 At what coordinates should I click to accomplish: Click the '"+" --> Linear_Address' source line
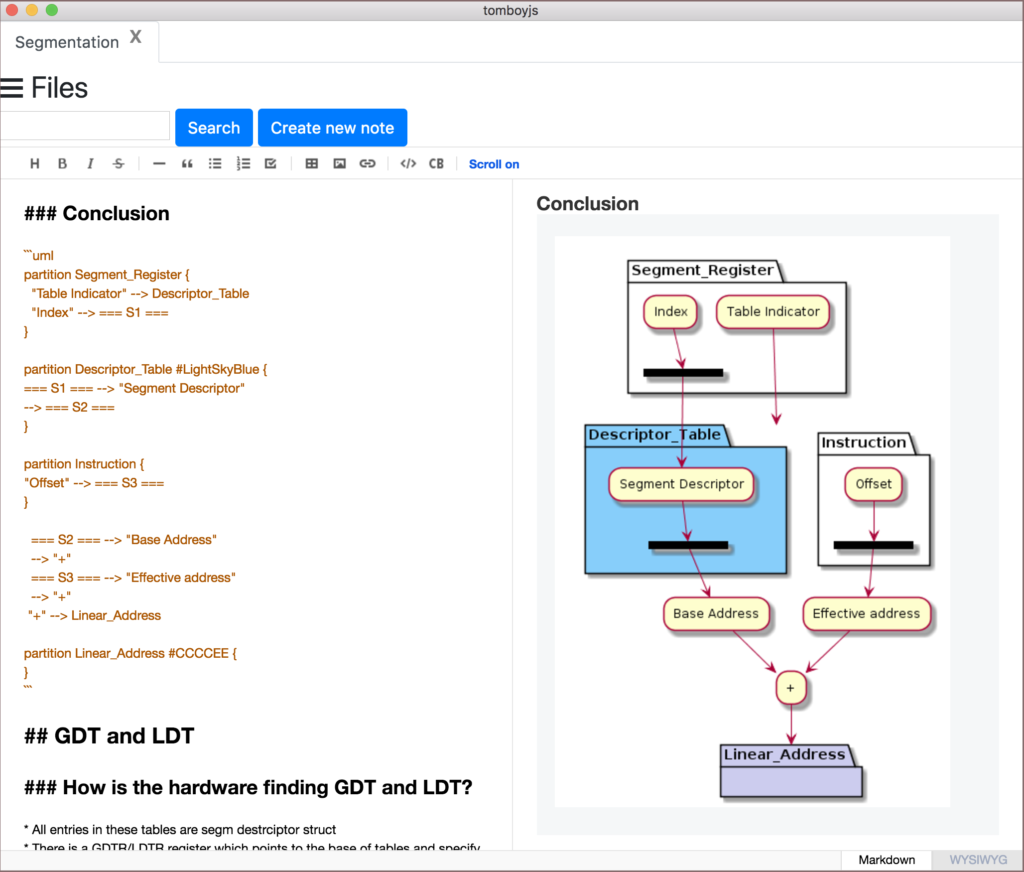point(95,616)
